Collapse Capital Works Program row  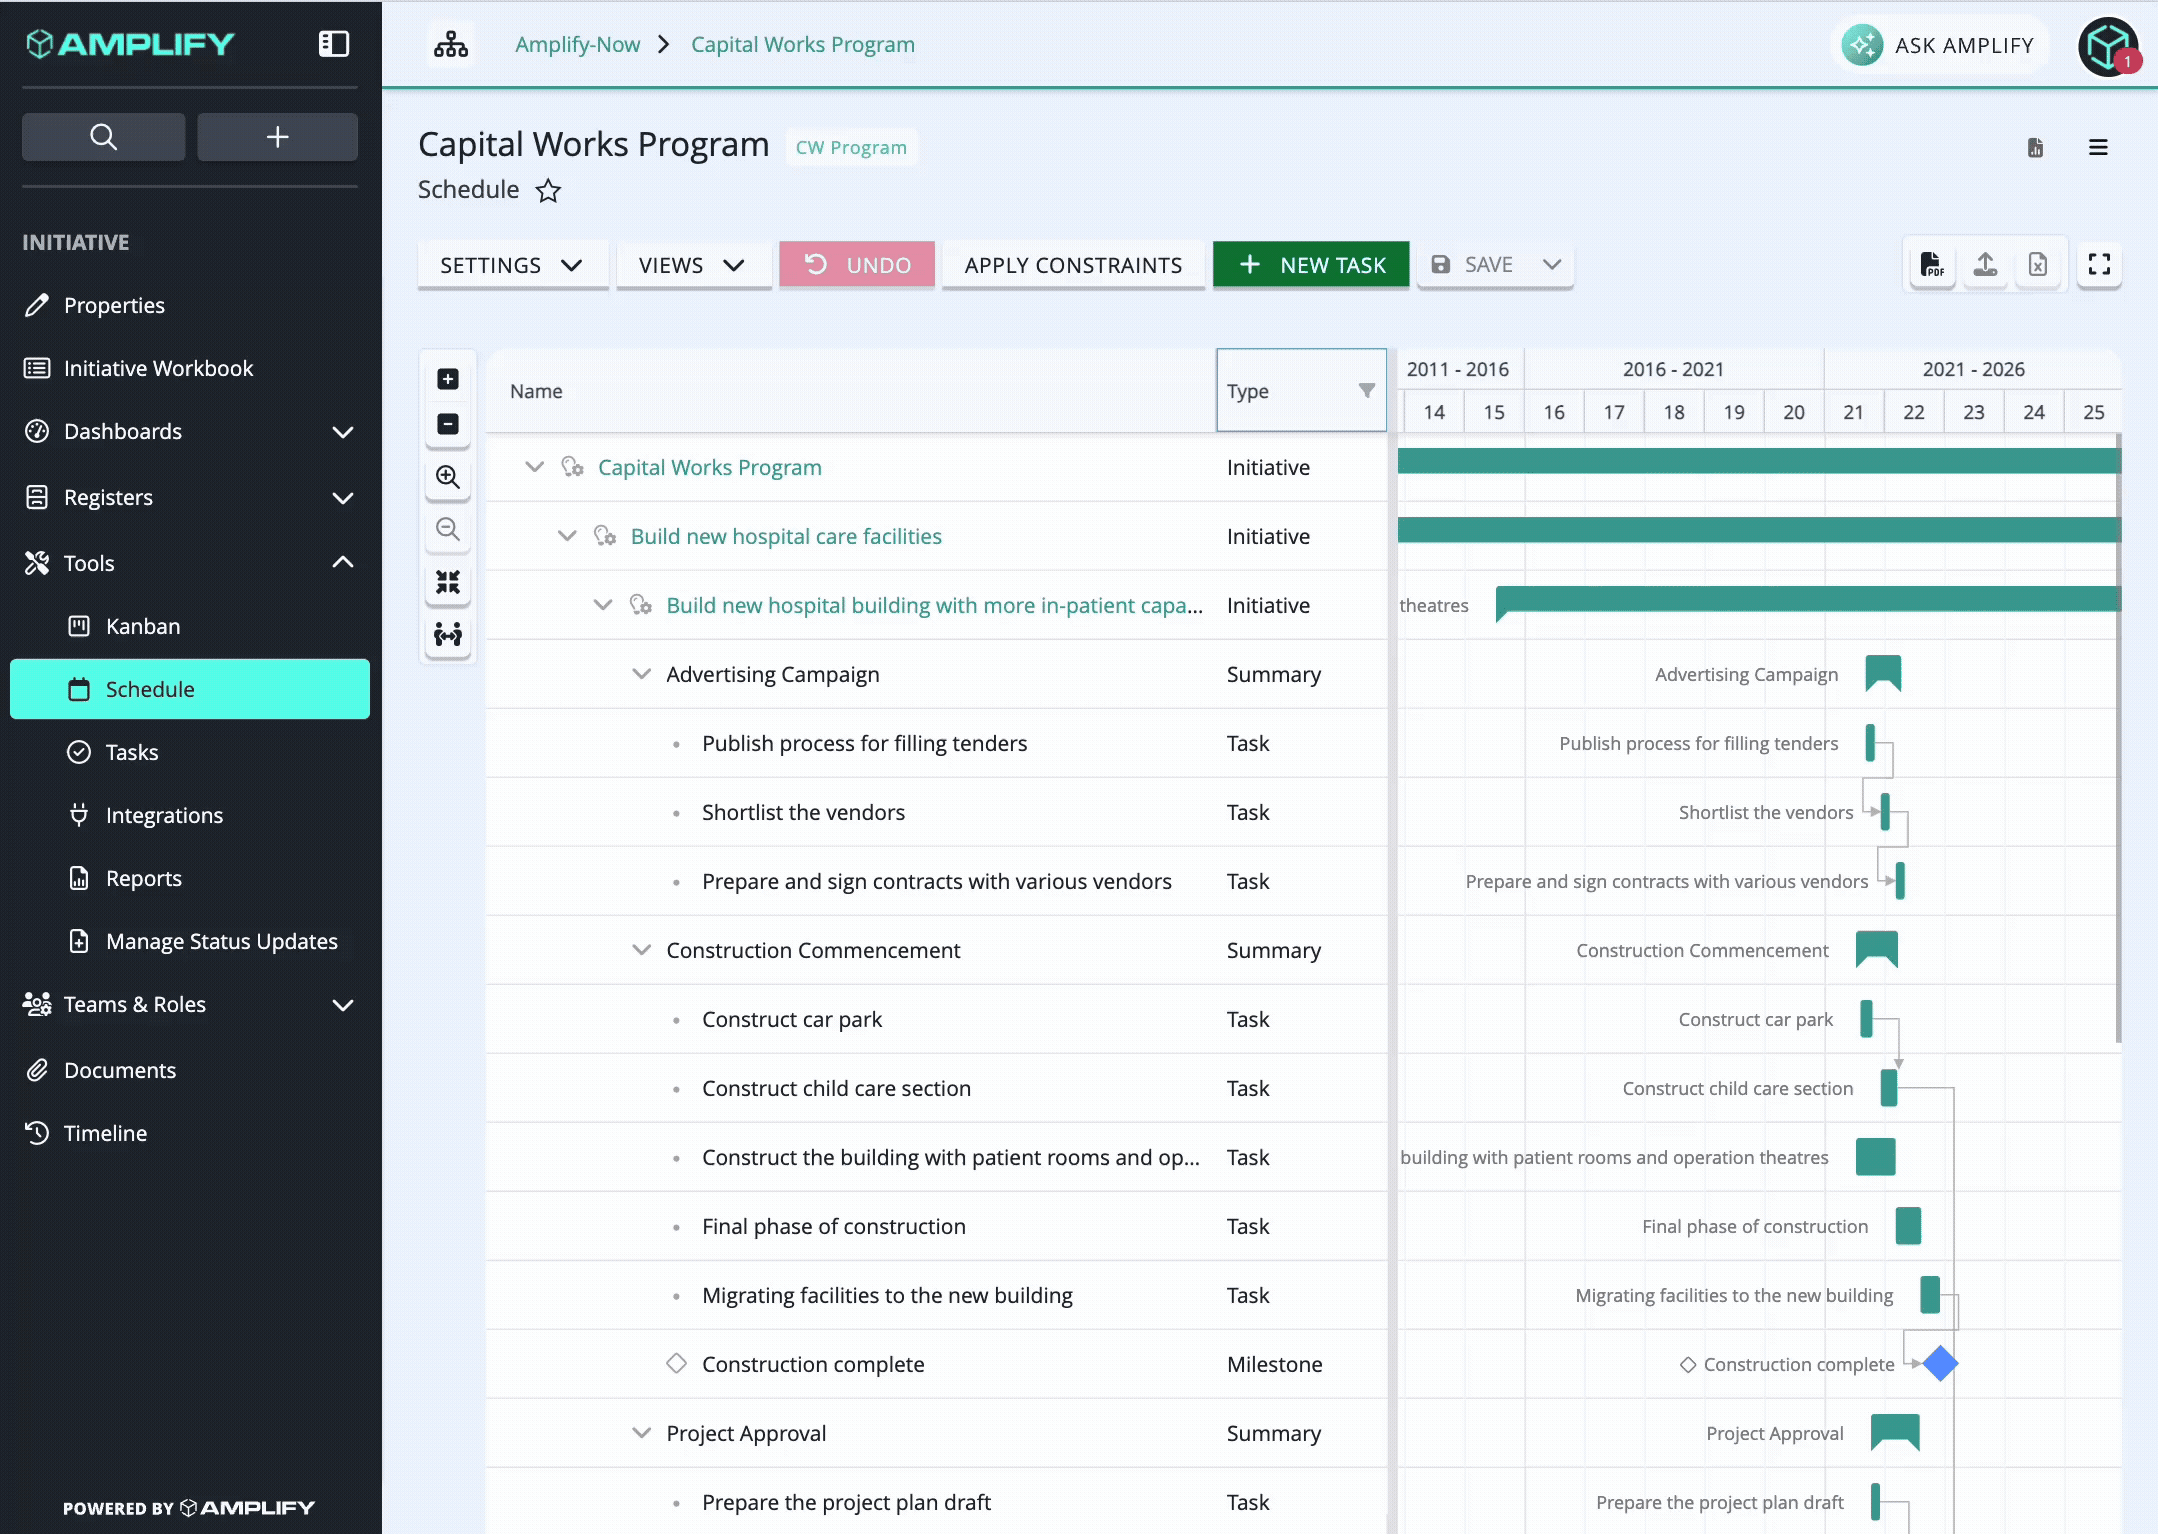coord(535,467)
